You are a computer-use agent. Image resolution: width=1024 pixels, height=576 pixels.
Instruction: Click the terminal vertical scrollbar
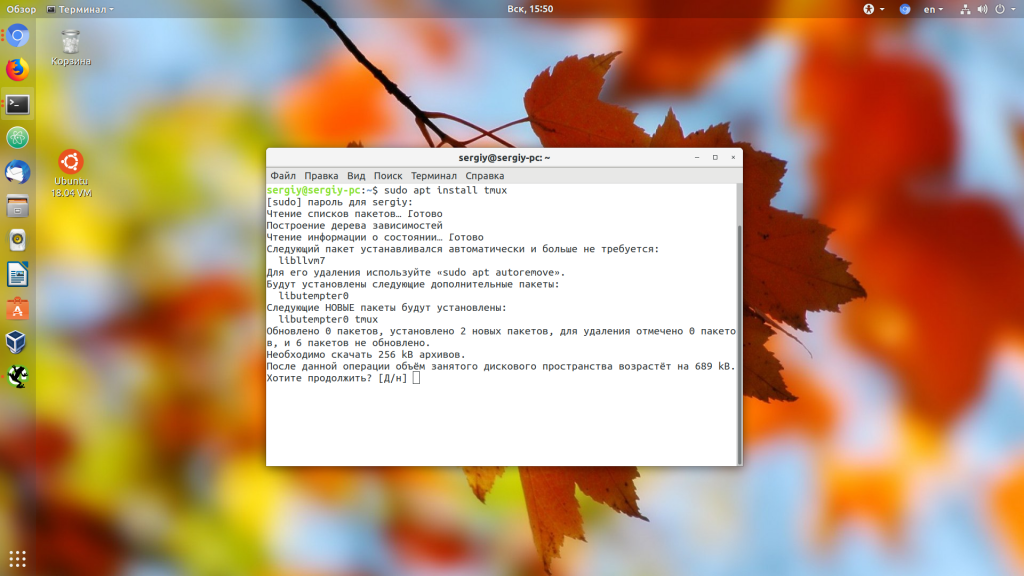(x=739, y=343)
